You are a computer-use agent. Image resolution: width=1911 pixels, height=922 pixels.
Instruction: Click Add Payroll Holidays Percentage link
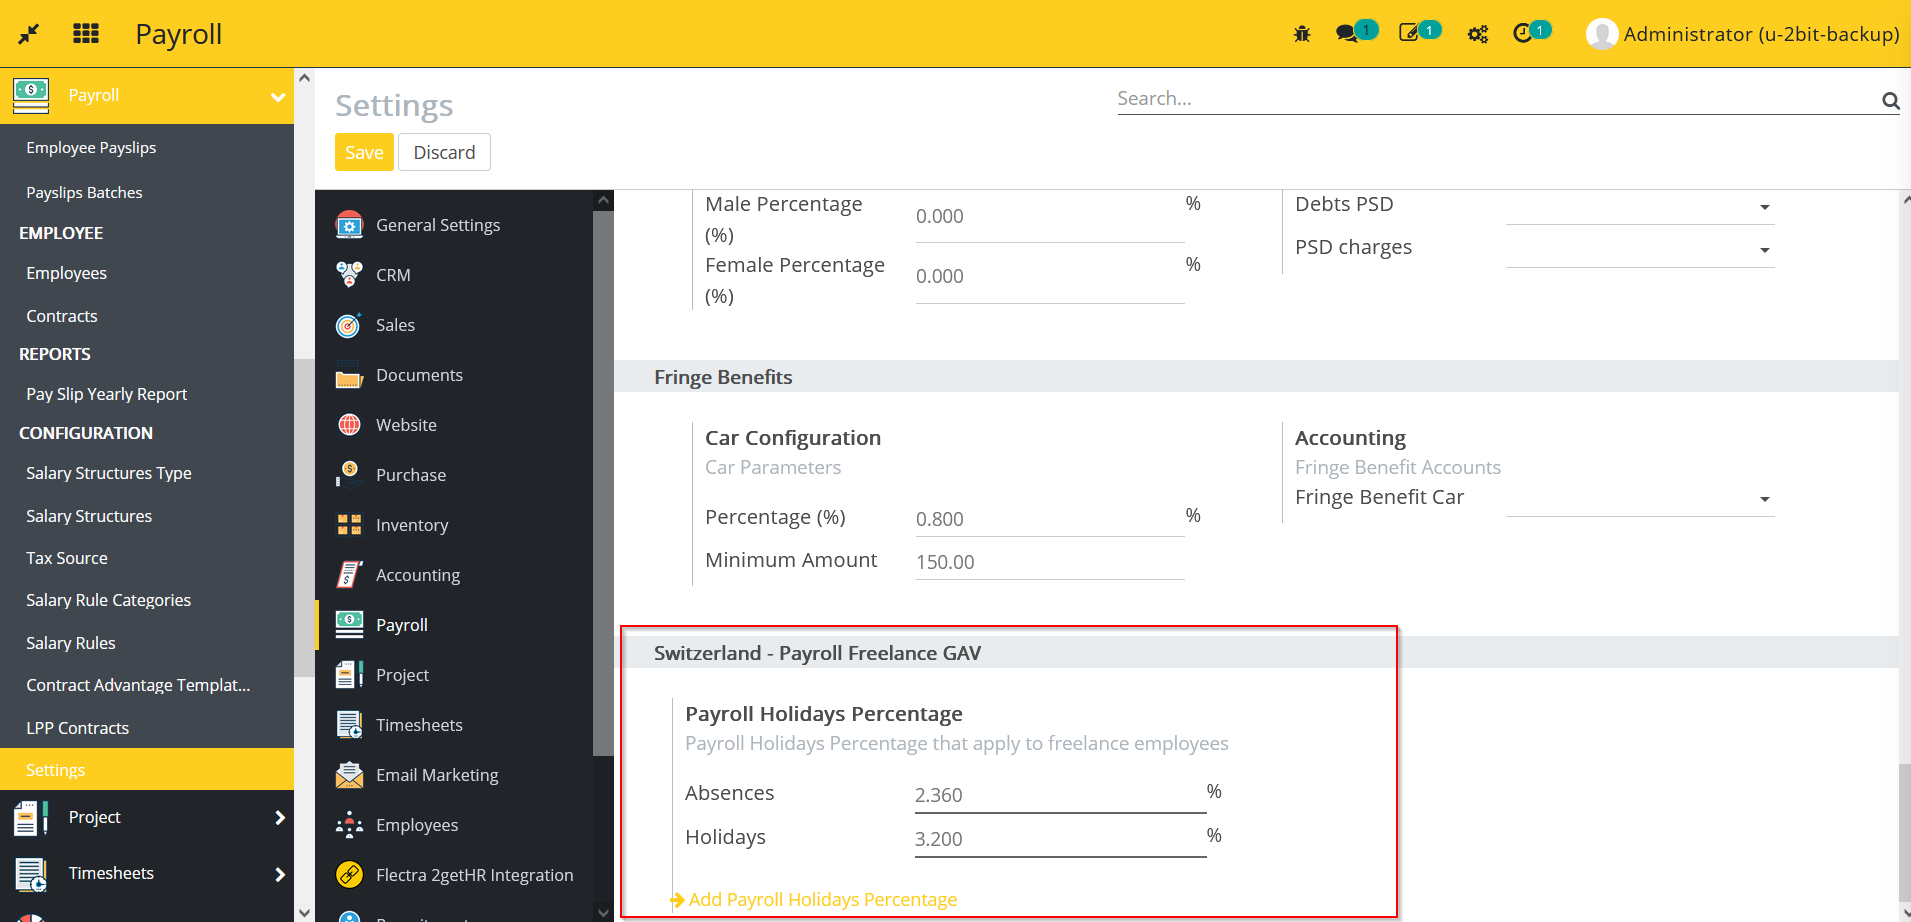822,898
